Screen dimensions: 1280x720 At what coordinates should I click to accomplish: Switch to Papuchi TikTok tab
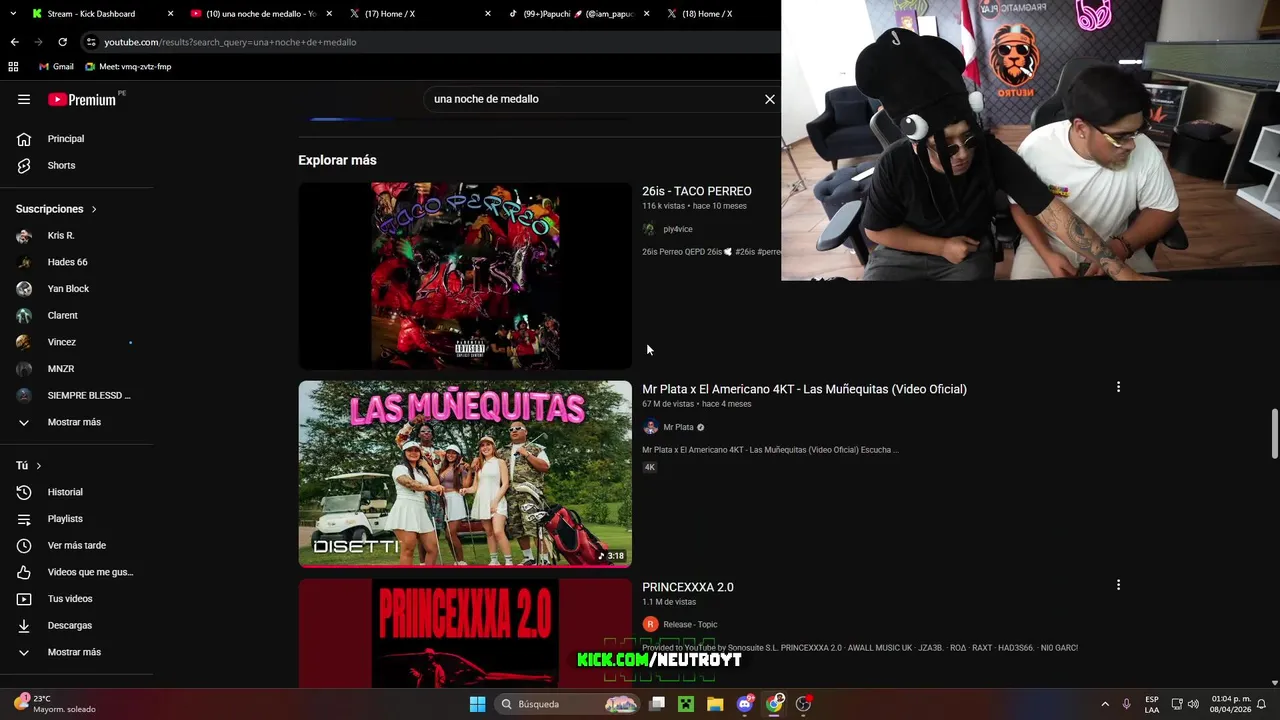(580, 14)
